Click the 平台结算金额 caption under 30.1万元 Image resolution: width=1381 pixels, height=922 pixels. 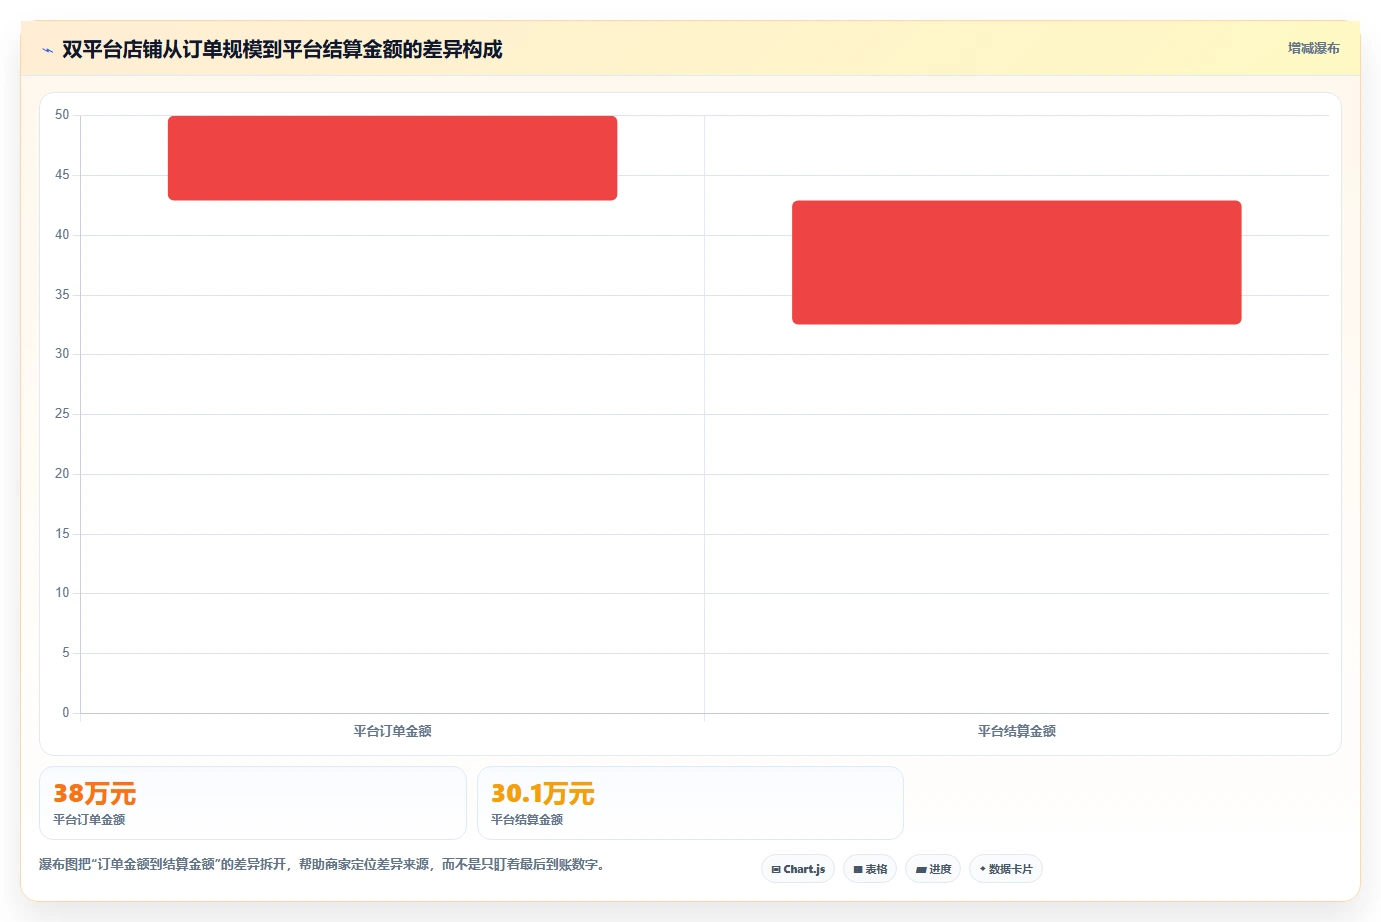527,819
